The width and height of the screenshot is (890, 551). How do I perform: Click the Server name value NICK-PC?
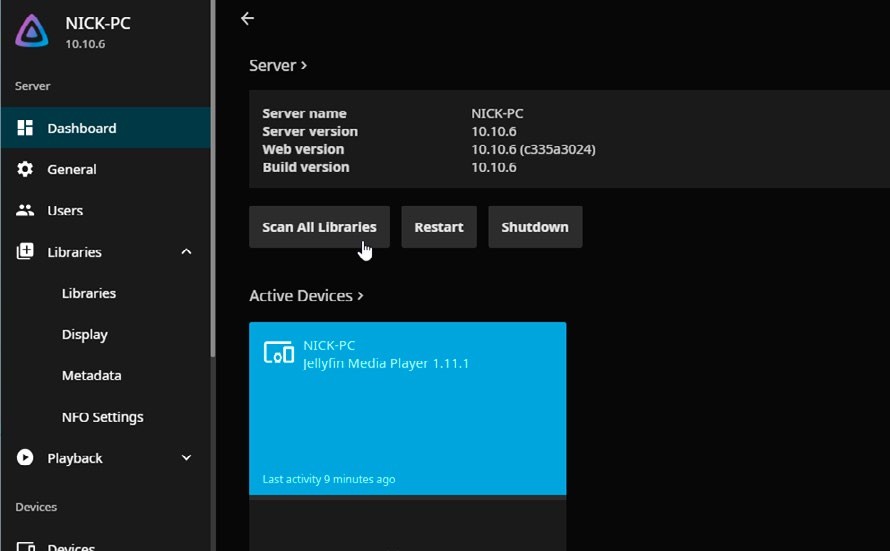(x=497, y=113)
